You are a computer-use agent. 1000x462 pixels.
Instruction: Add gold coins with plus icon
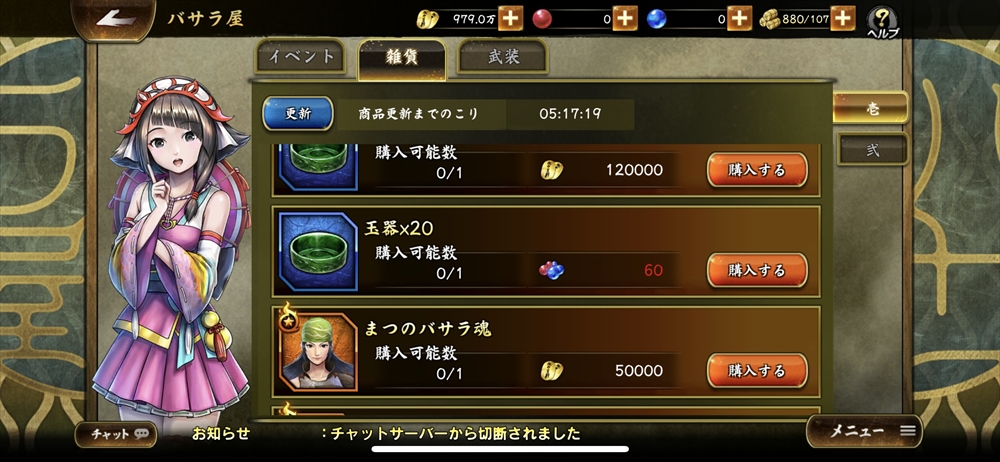click(x=510, y=19)
